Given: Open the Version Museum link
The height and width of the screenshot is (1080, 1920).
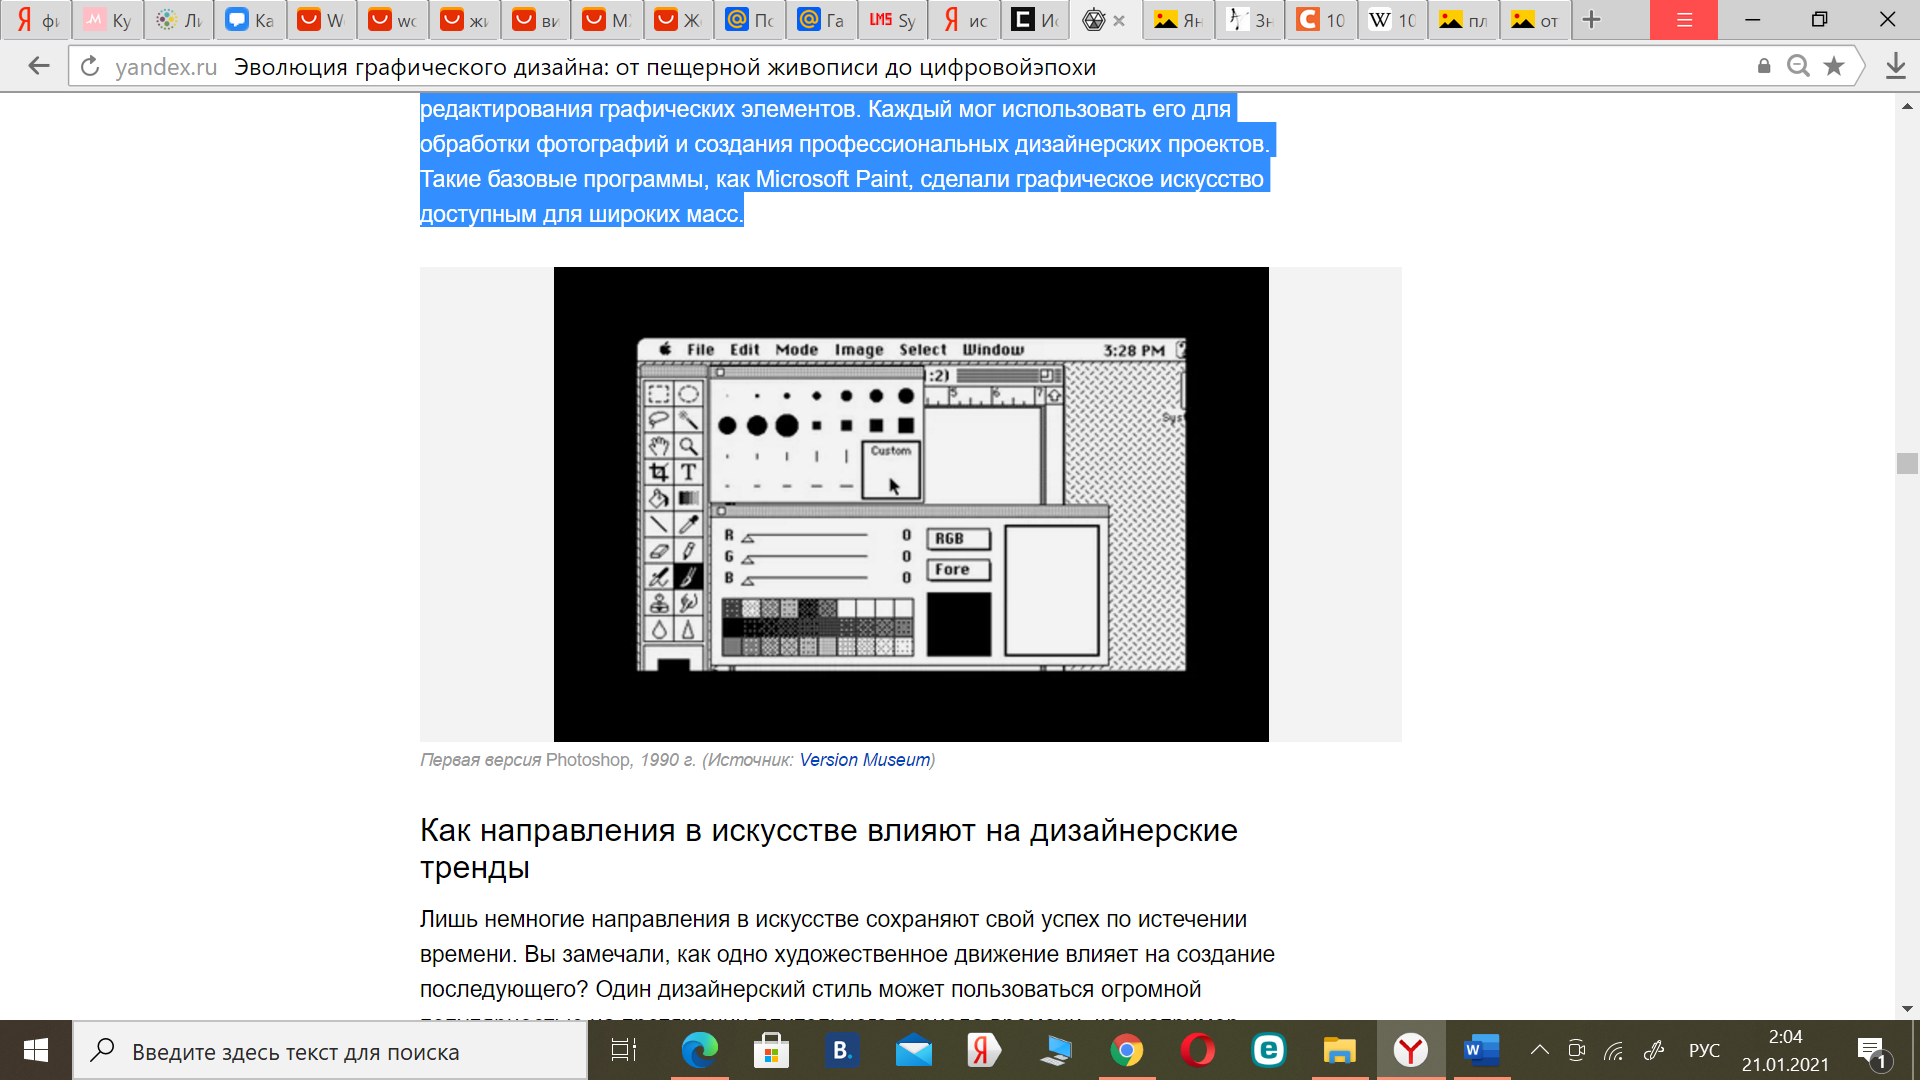Looking at the screenshot, I should click(864, 760).
